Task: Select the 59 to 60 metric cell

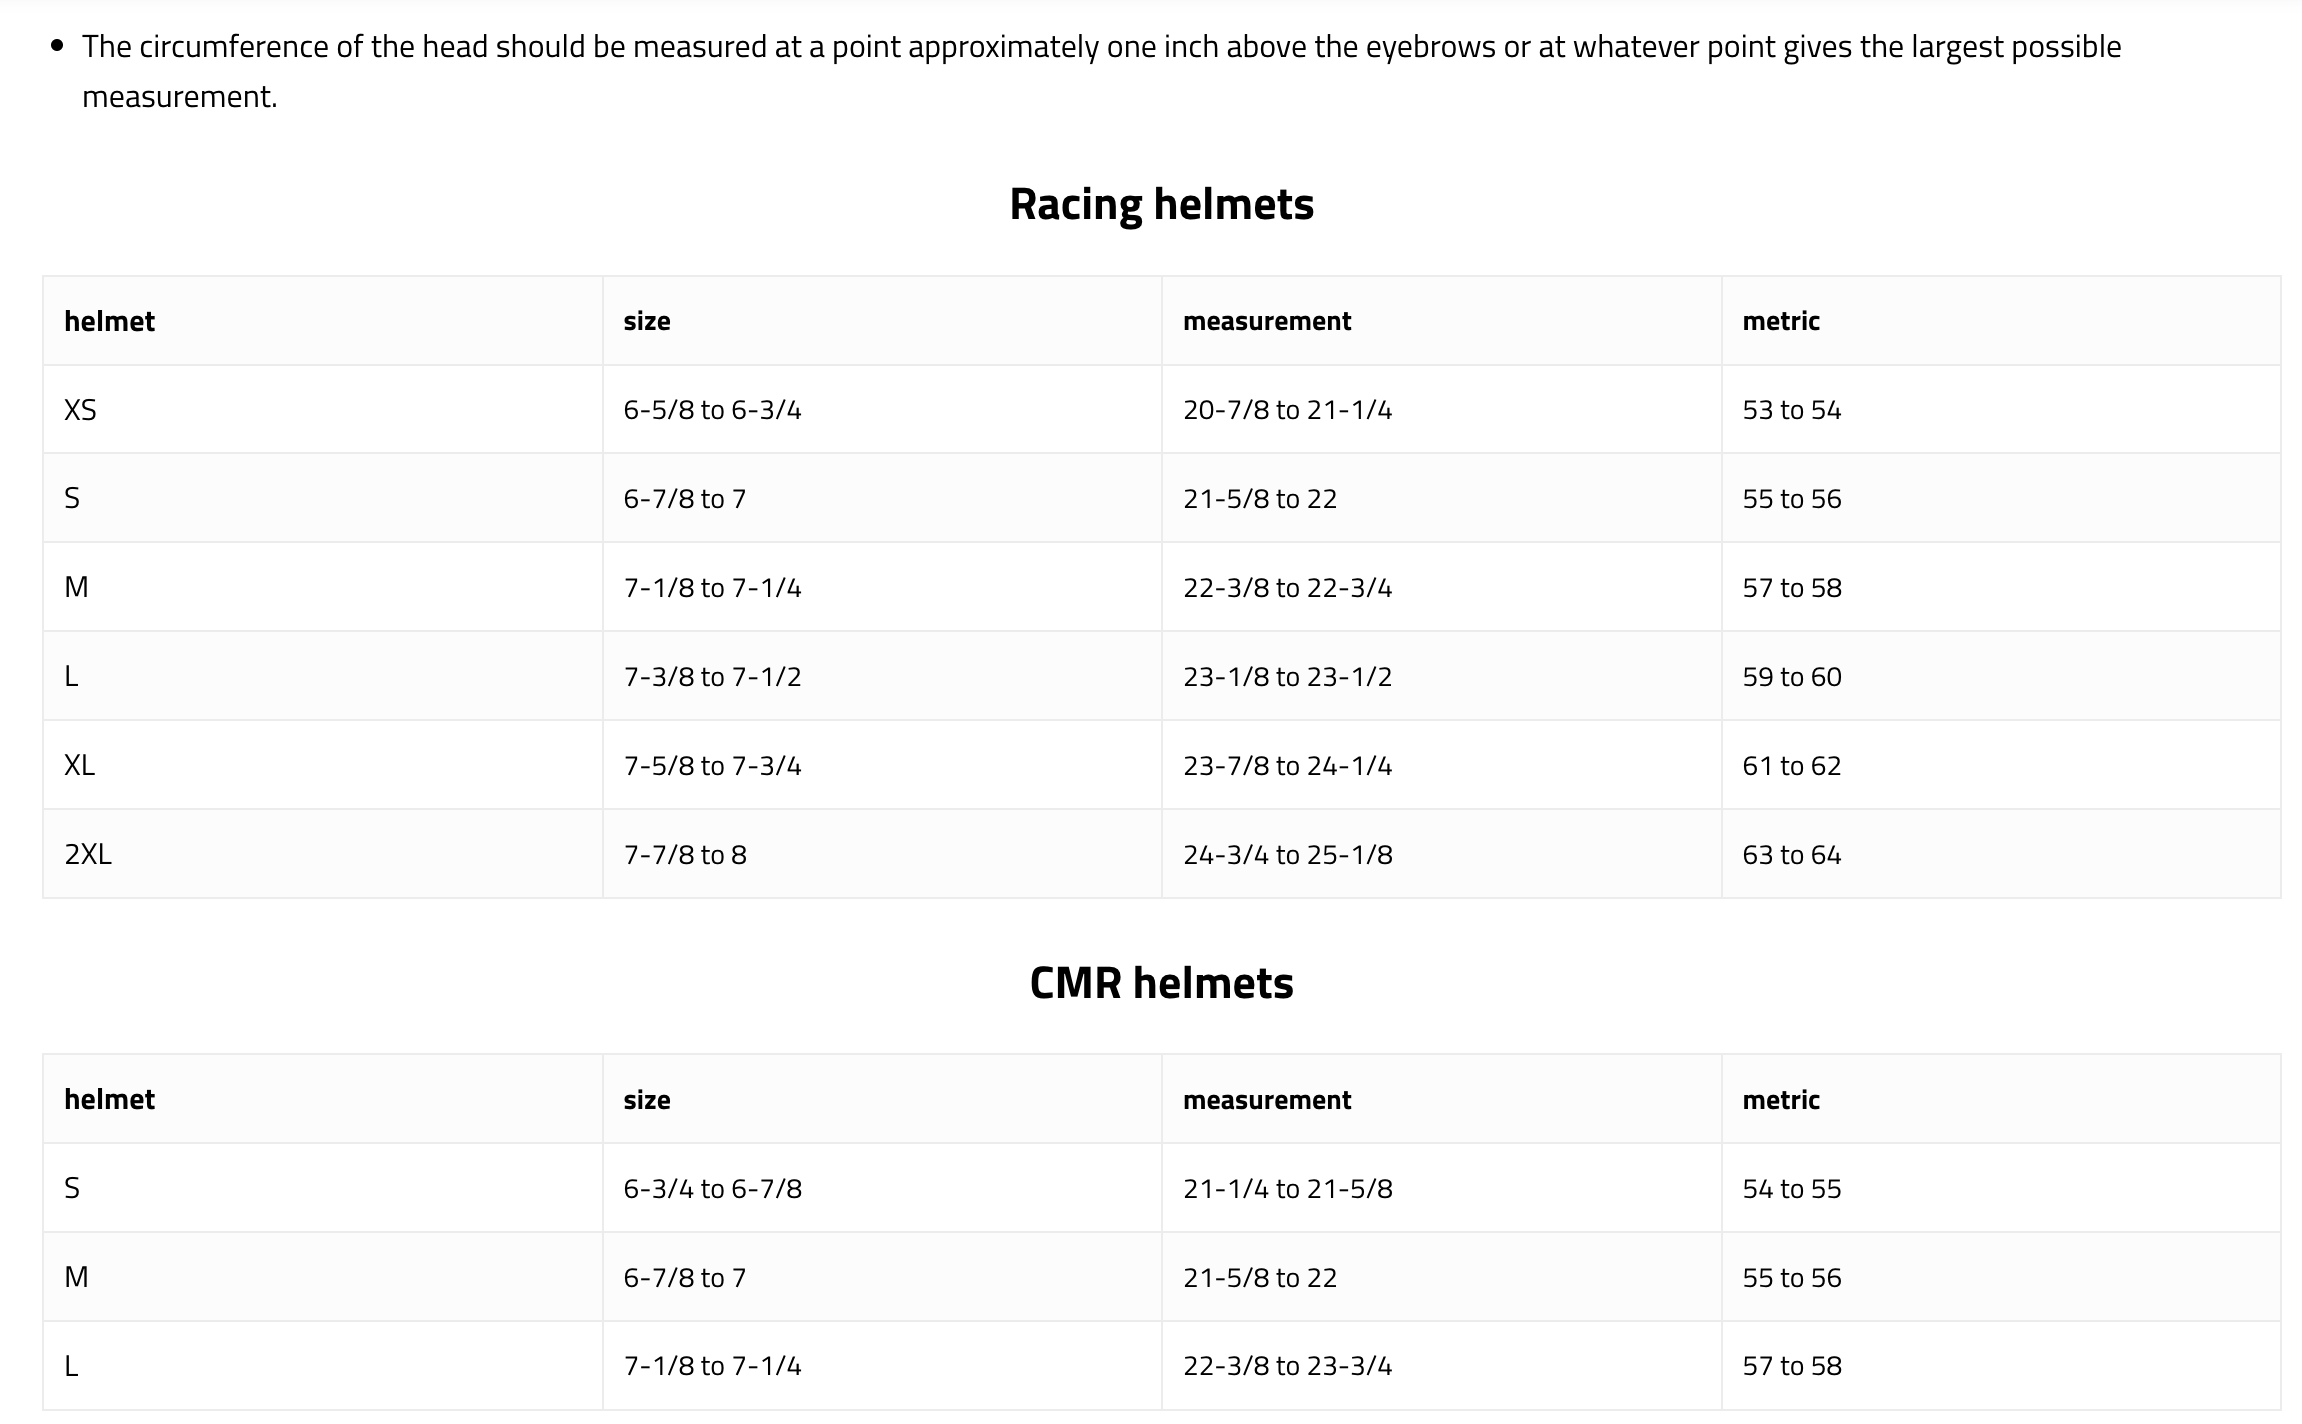Action: point(2001,676)
